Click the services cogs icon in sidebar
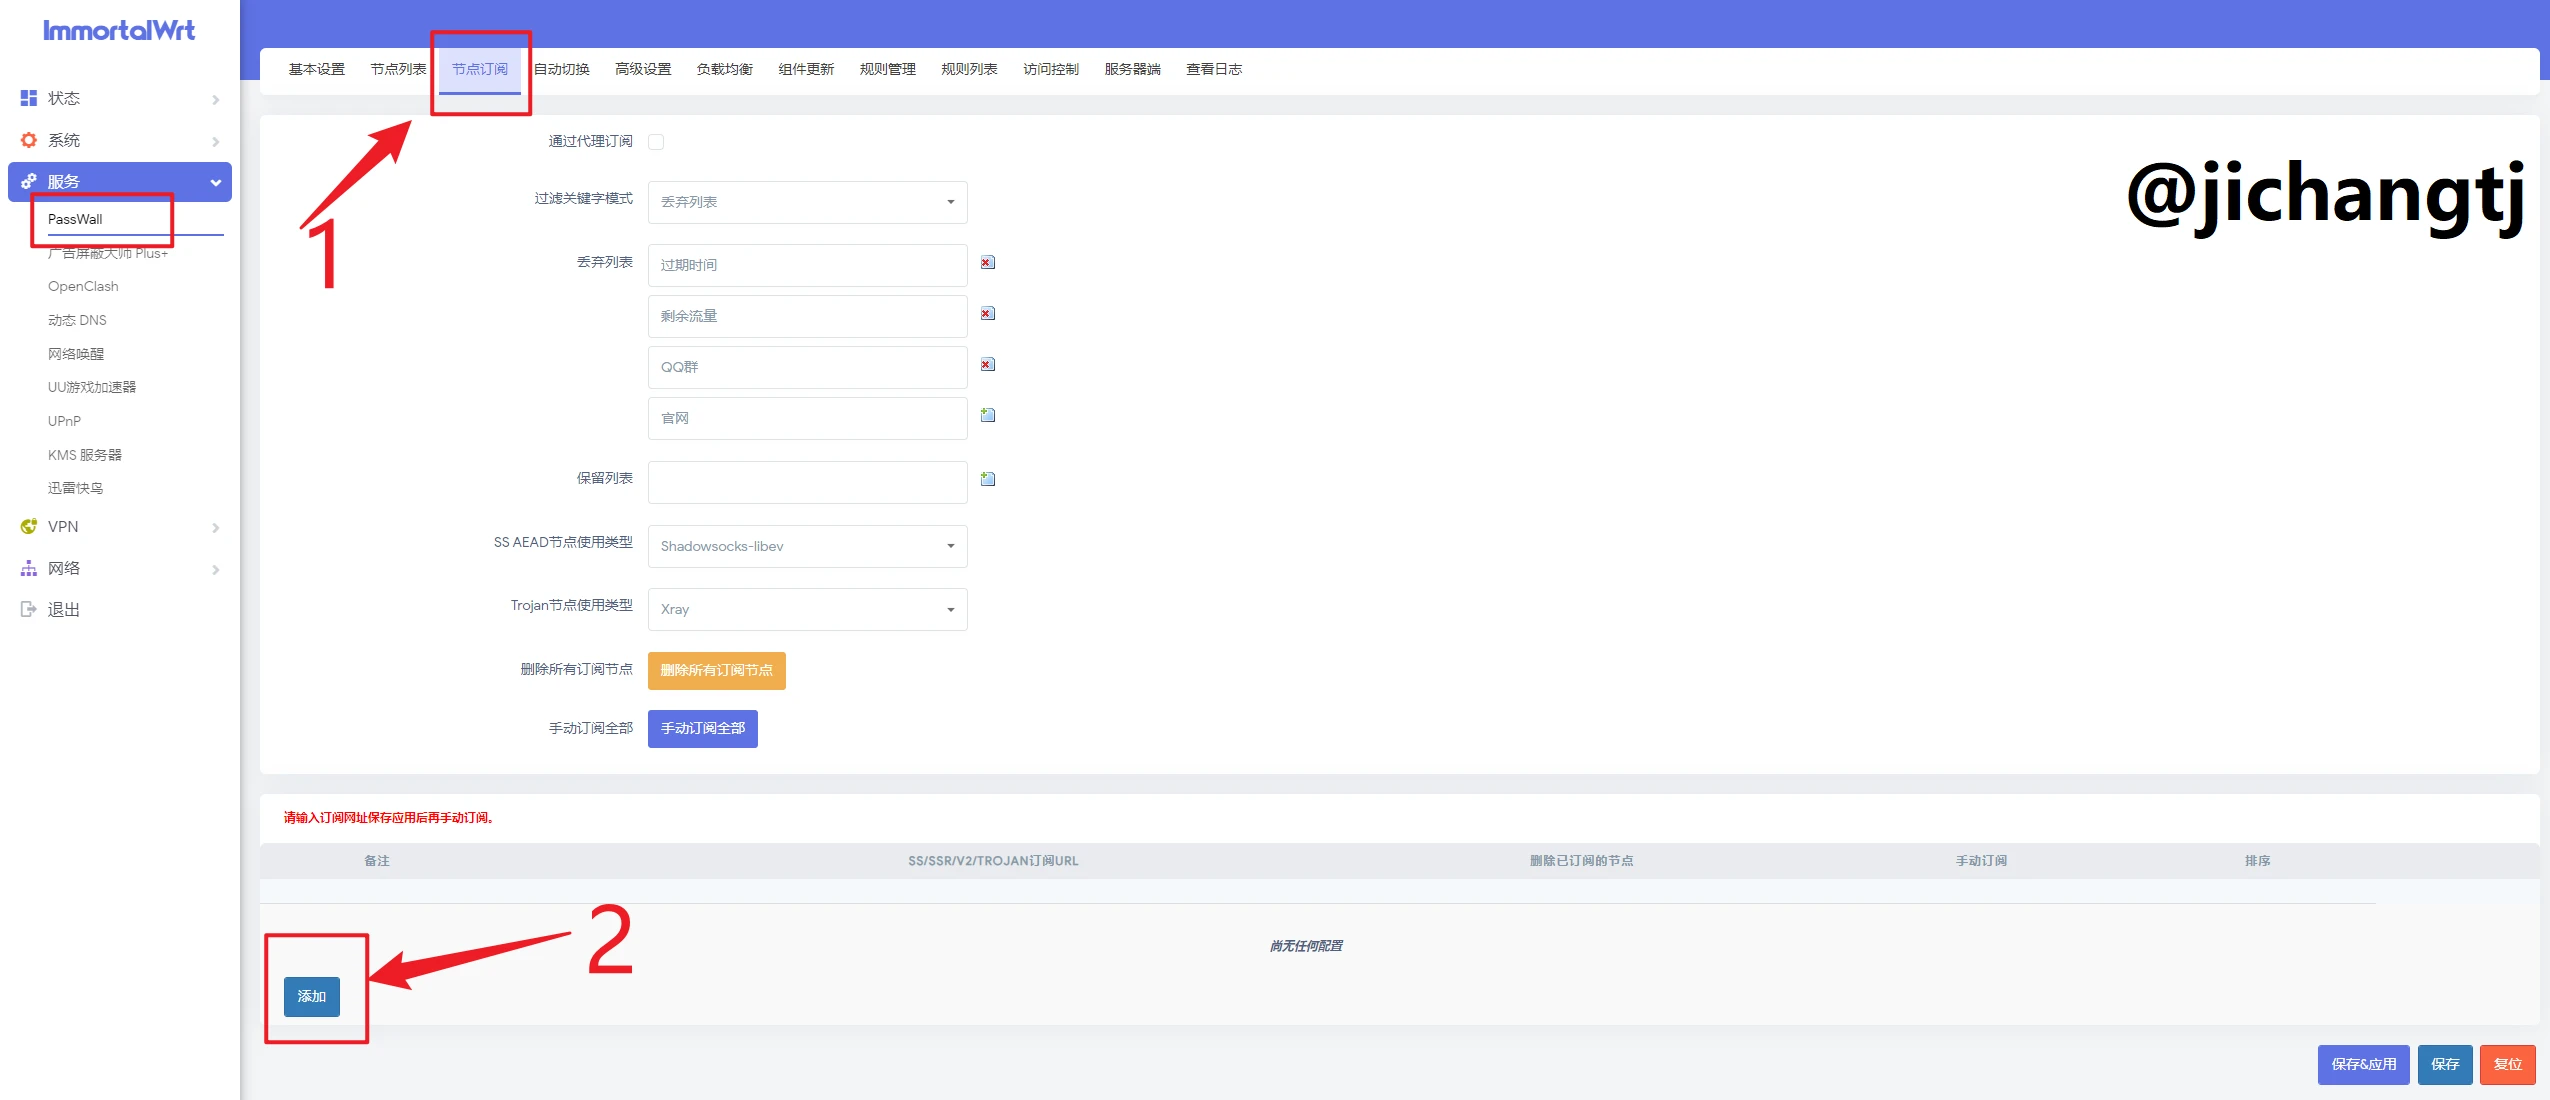2550x1100 pixels. (x=29, y=181)
